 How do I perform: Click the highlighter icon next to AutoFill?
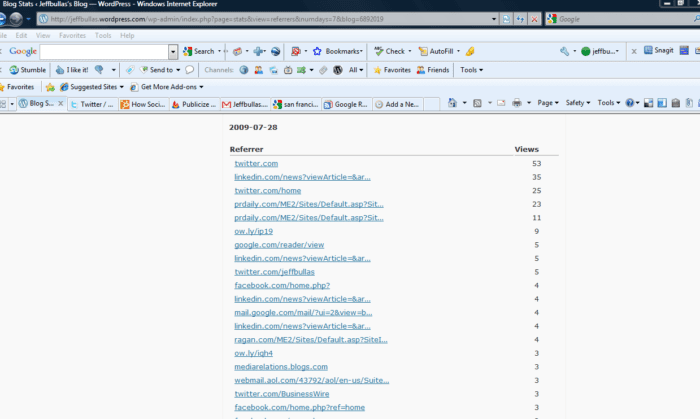point(470,51)
